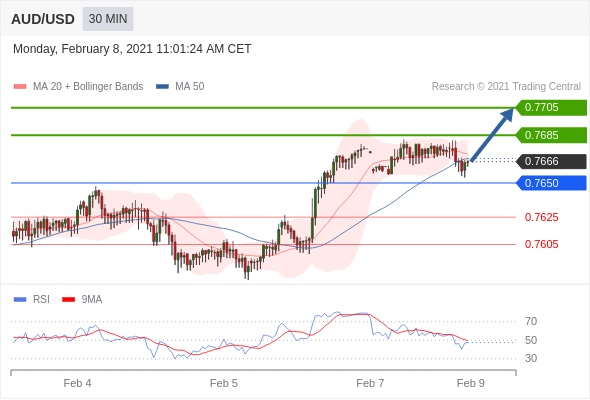Image resolution: width=590 pixels, height=400 pixels.
Task: Select the 0.7705 resistance price tag
Action: coord(551,108)
